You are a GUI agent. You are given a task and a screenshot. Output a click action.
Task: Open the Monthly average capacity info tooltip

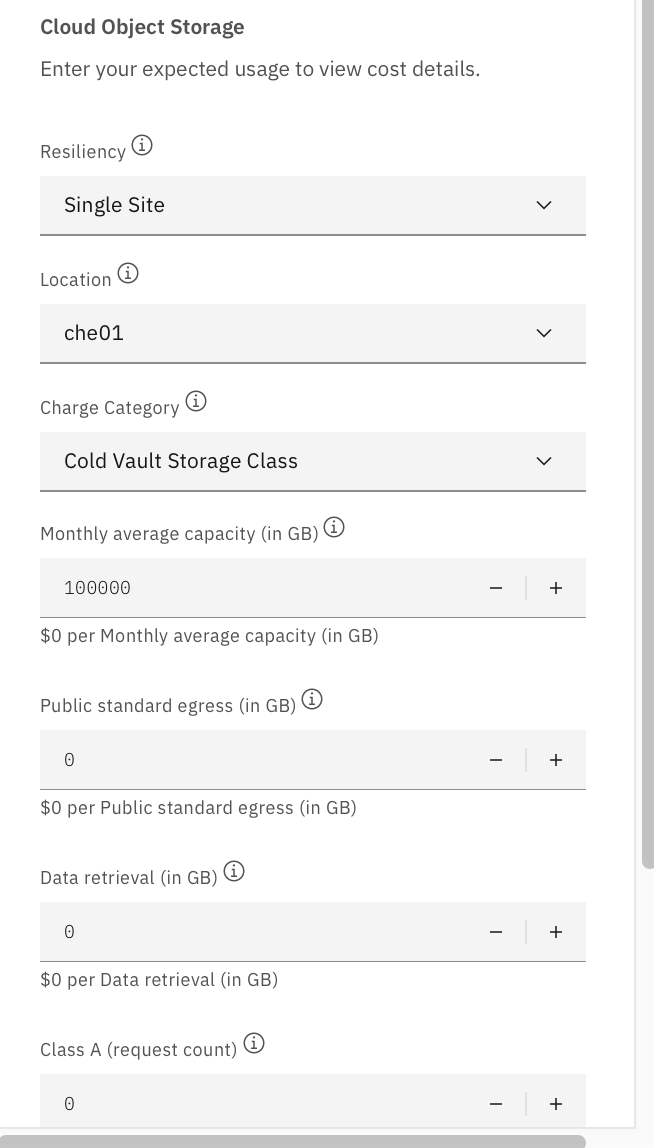point(334,528)
